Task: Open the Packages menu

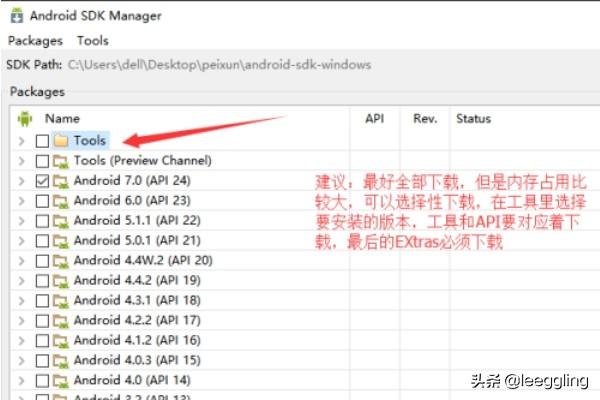Action: click(x=35, y=41)
